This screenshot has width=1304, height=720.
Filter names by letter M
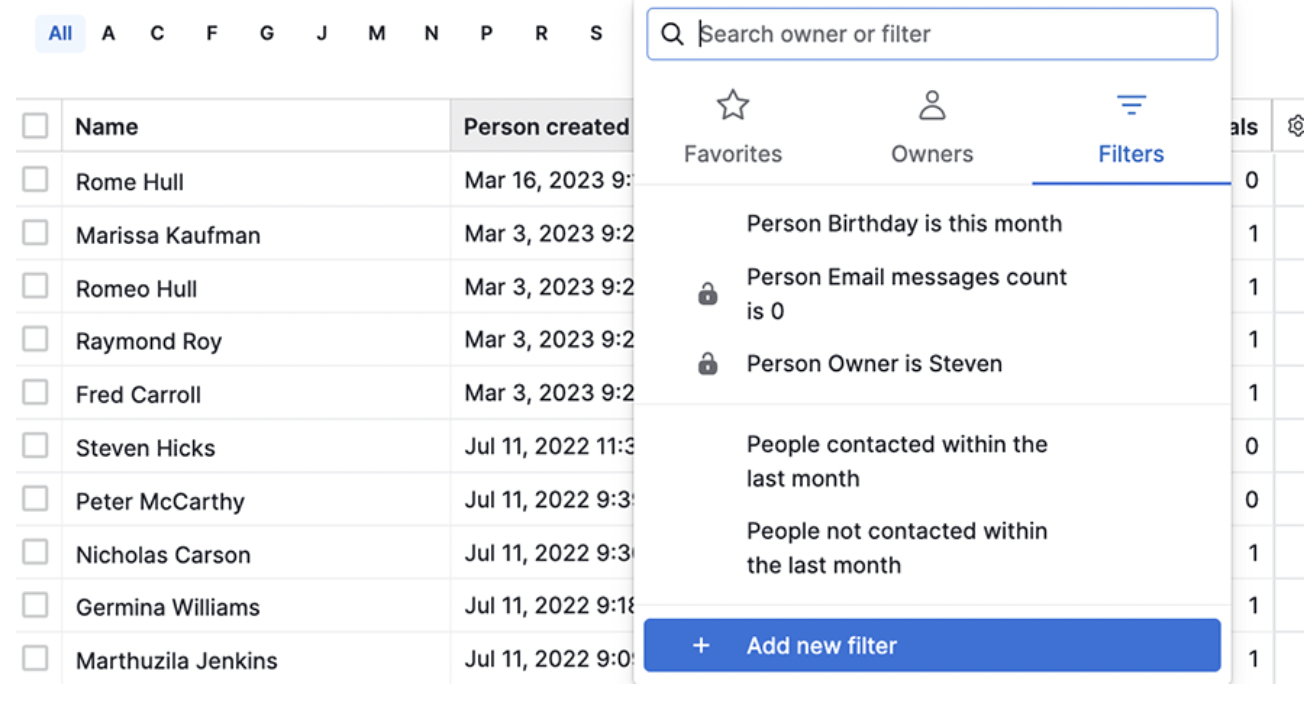coord(376,34)
